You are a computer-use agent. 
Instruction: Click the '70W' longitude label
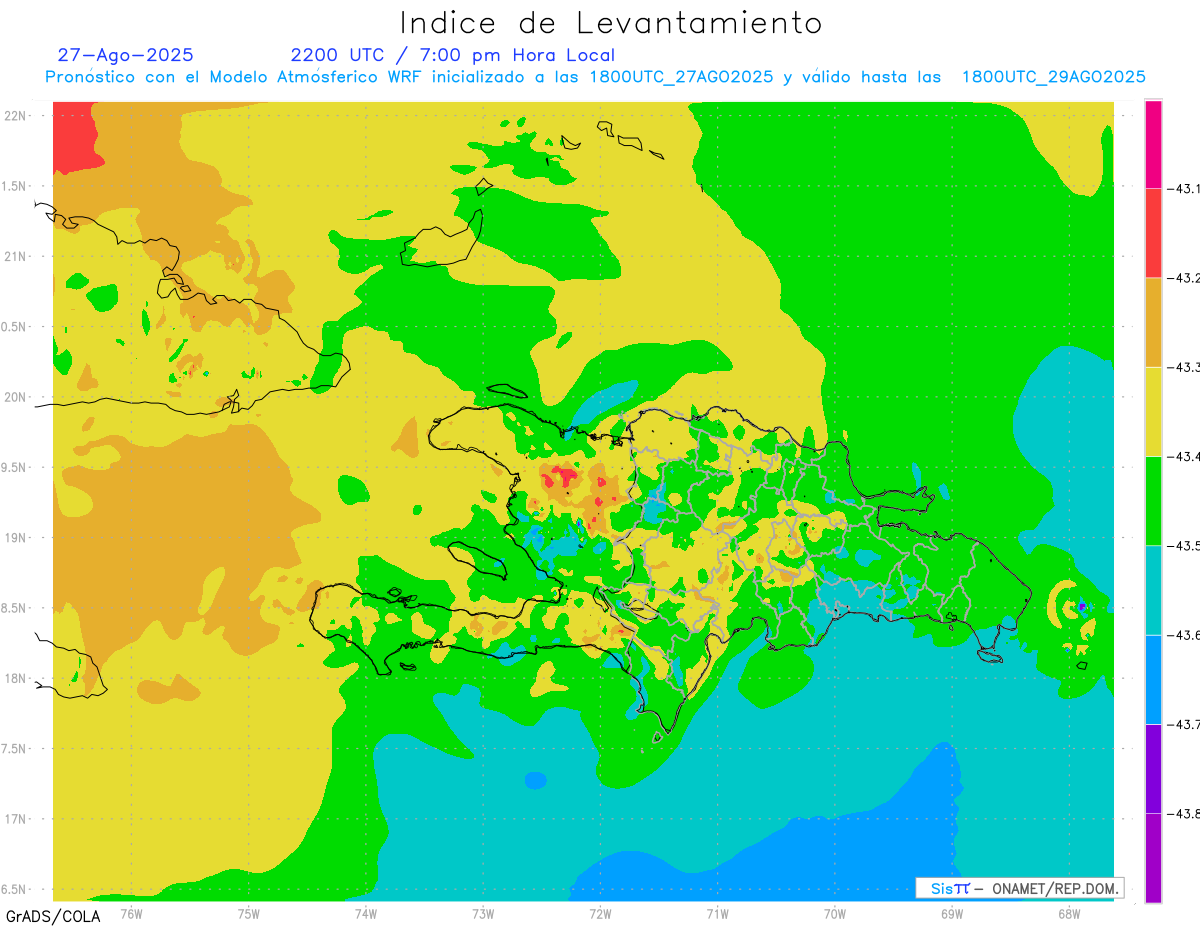835,914
